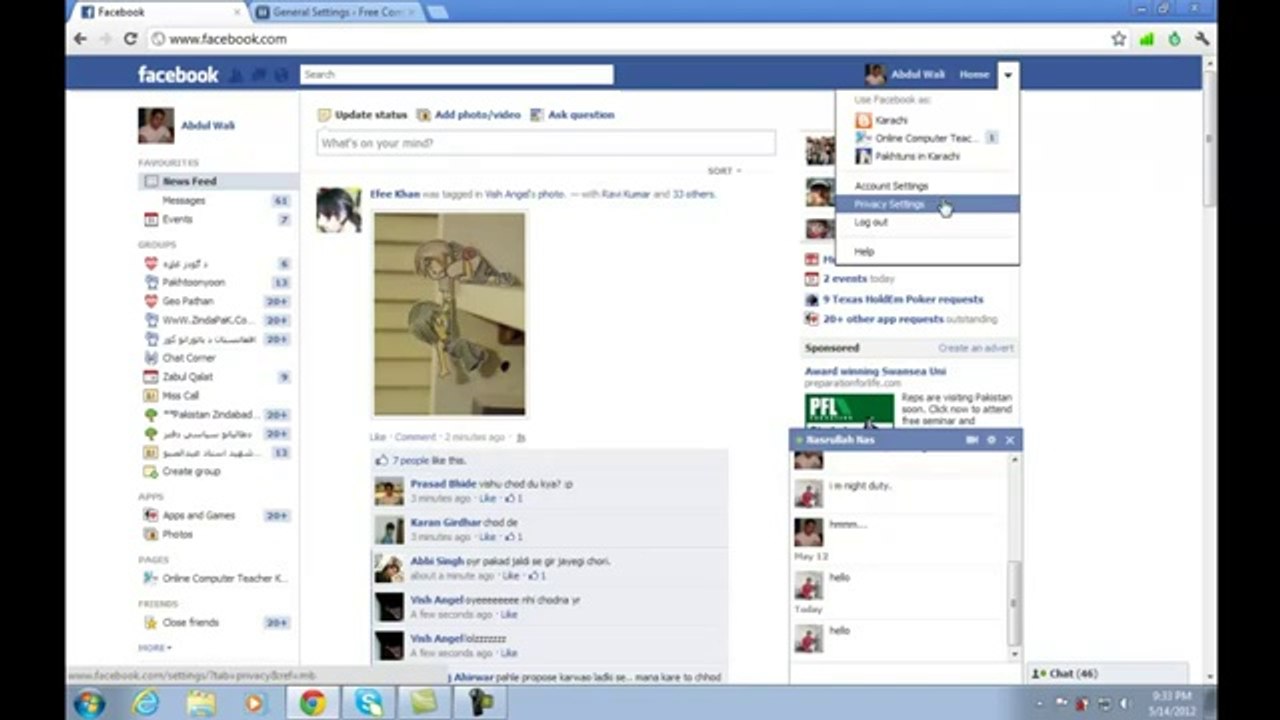Viewport: 1280px width, 720px height.
Task: Click the Photos icon in the sidebar
Action: click(151, 535)
